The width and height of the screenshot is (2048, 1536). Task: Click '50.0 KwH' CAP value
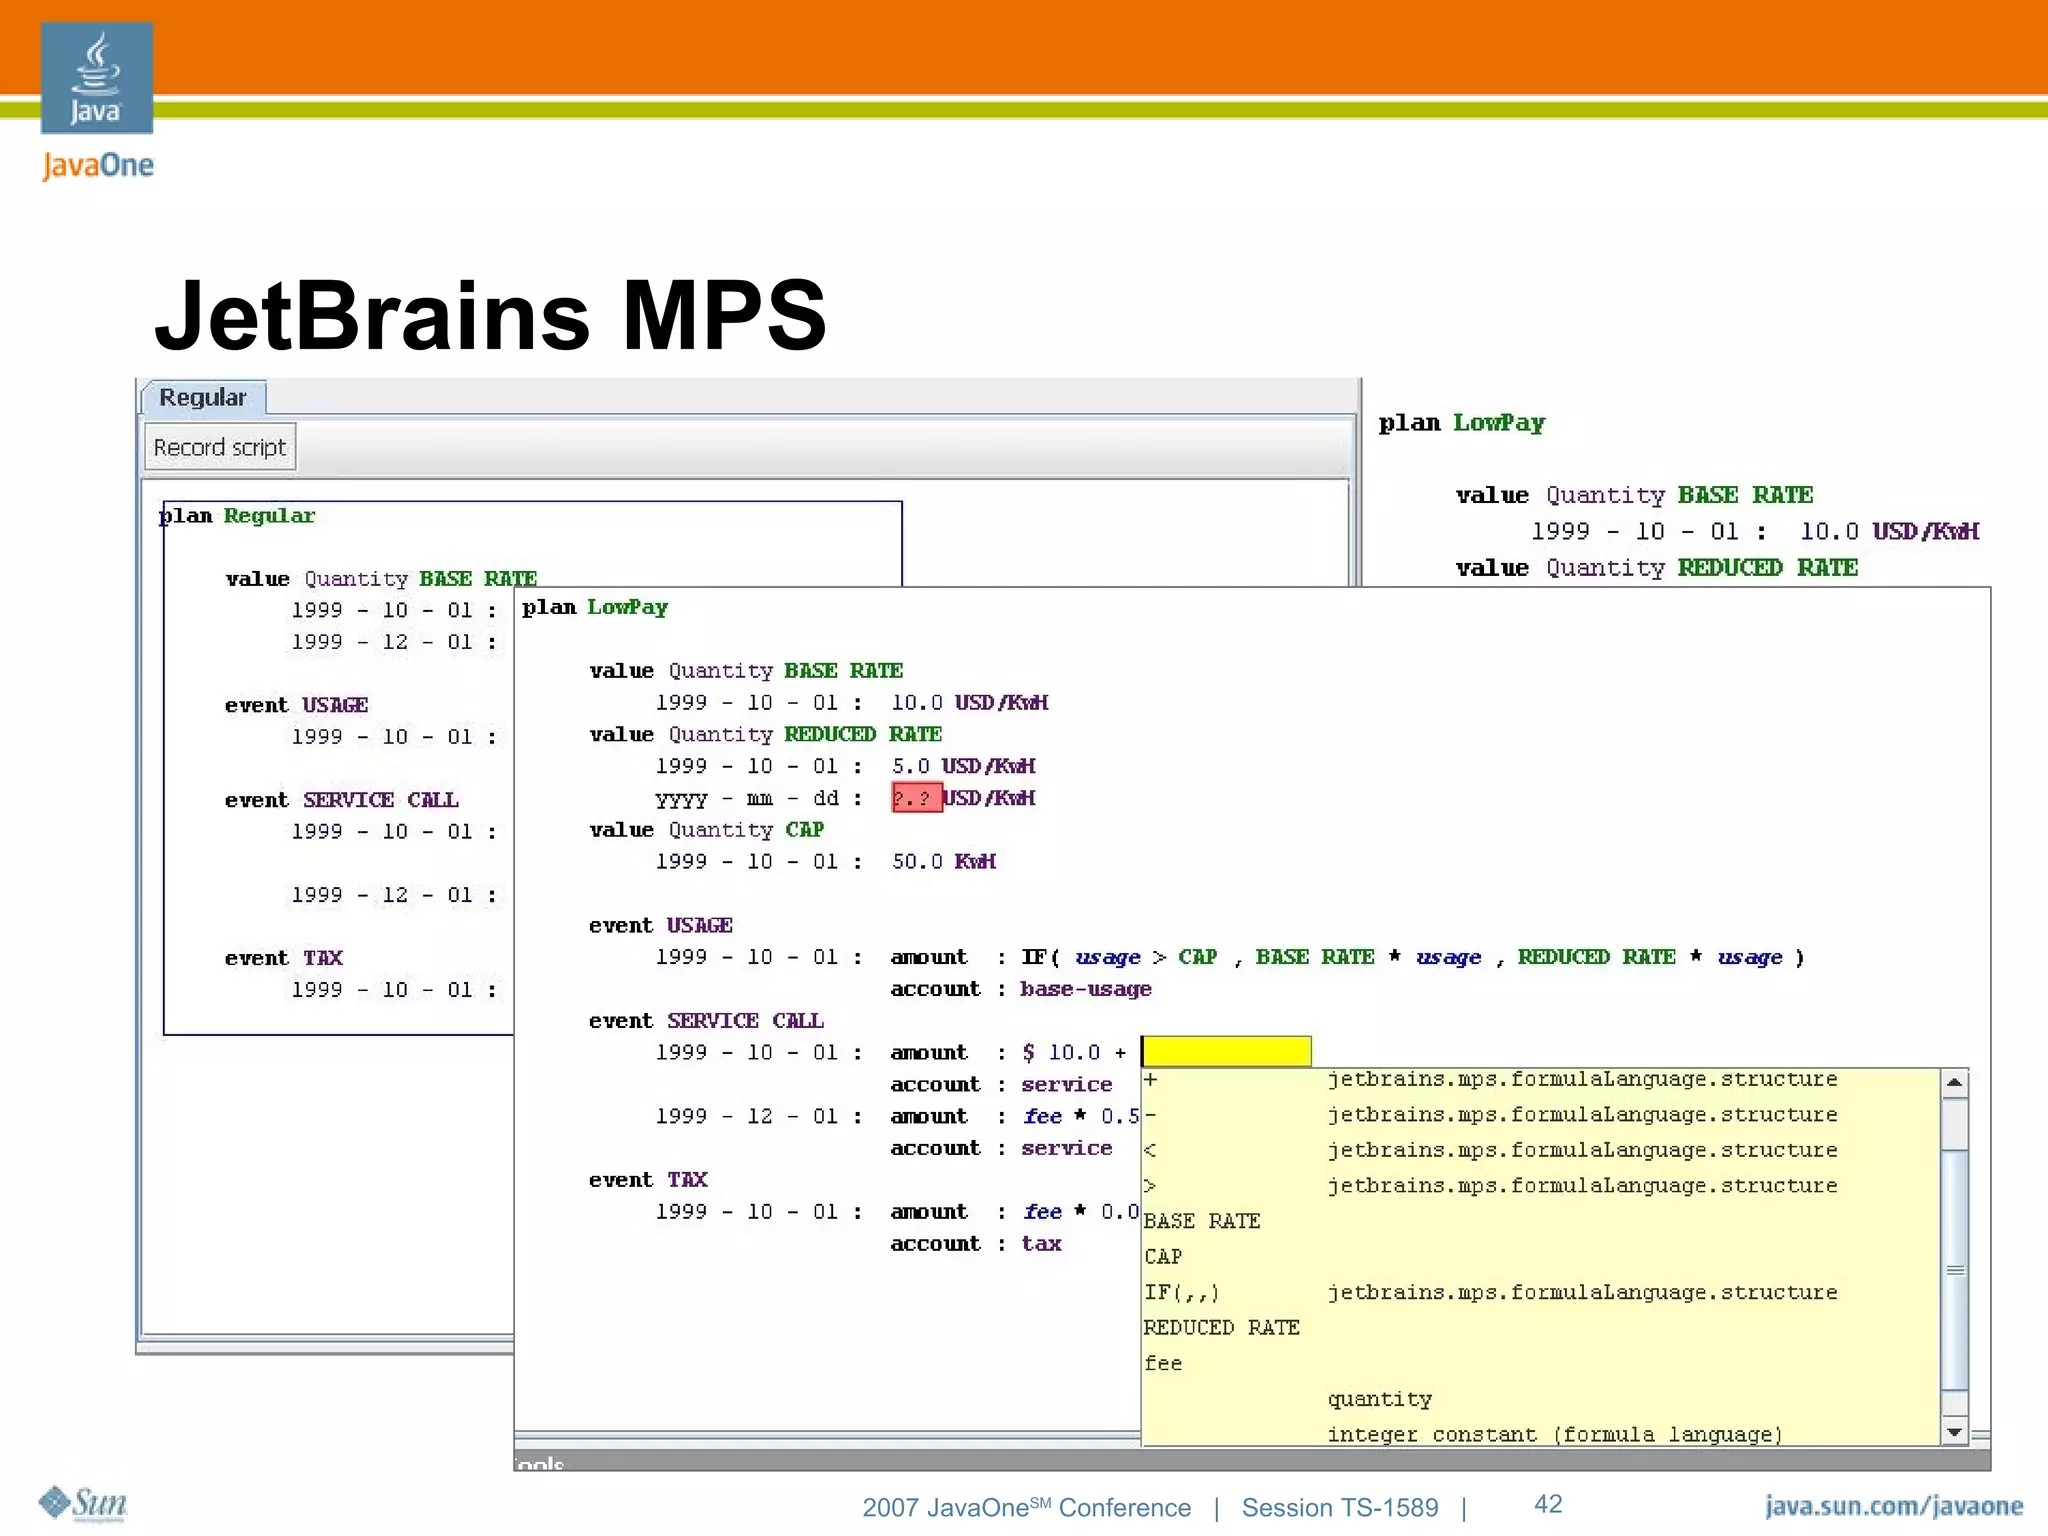click(x=943, y=862)
